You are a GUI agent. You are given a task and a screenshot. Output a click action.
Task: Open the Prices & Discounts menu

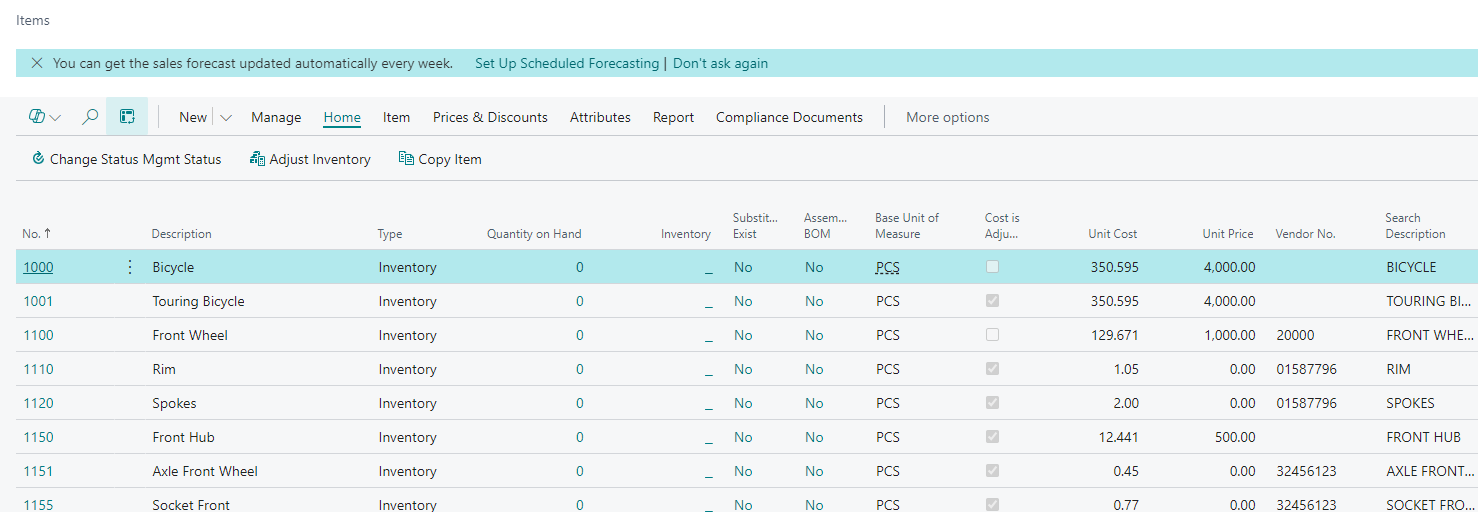pyautogui.click(x=490, y=117)
